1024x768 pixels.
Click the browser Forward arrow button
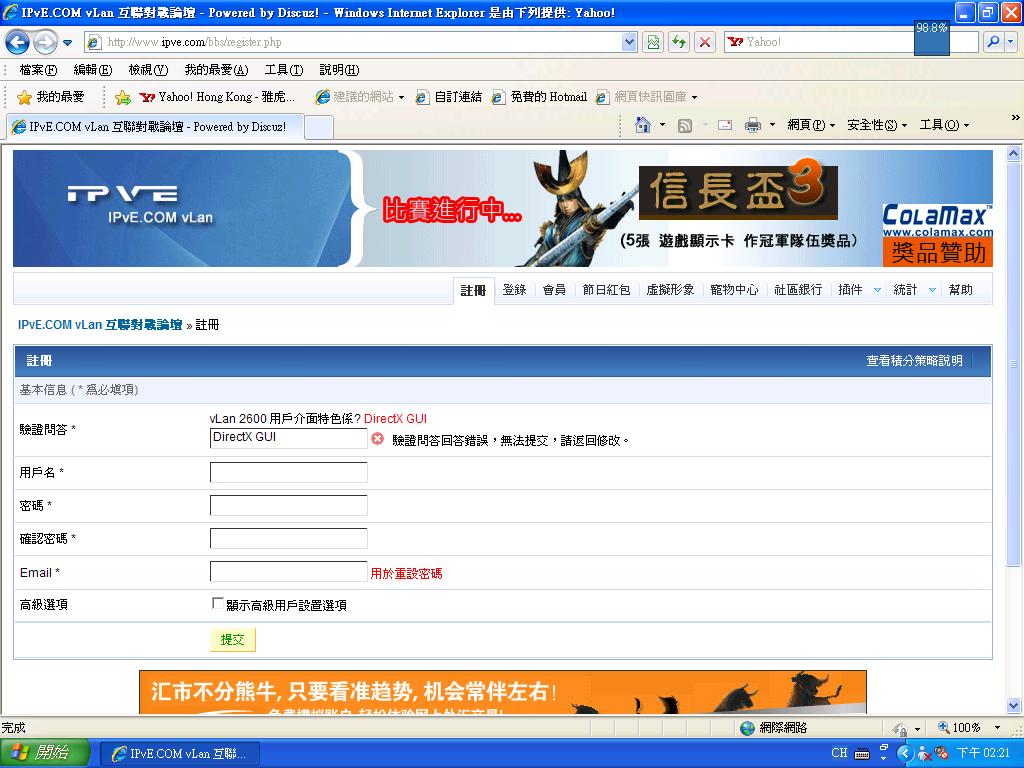click(x=45, y=42)
